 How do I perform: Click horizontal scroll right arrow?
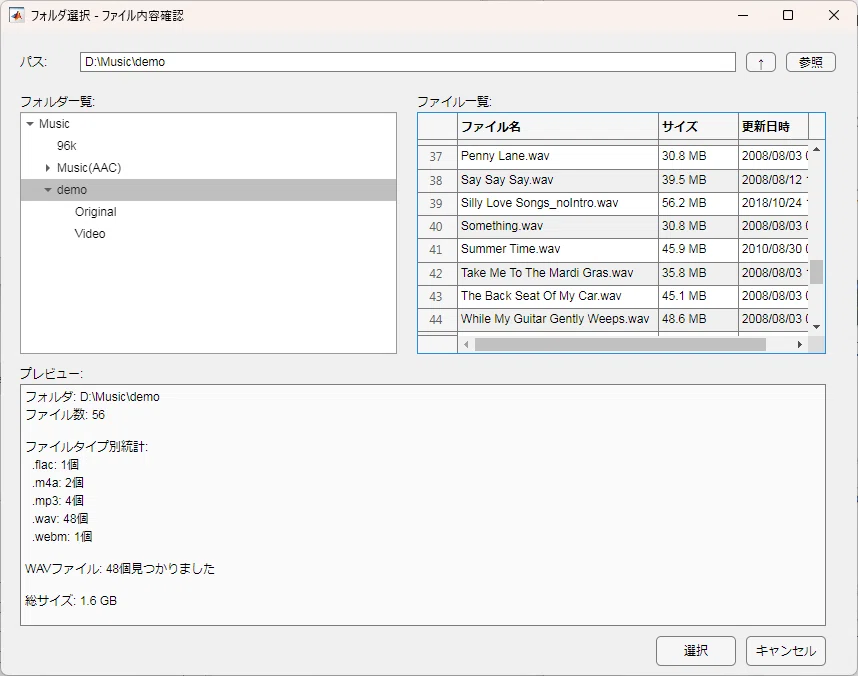(x=799, y=344)
